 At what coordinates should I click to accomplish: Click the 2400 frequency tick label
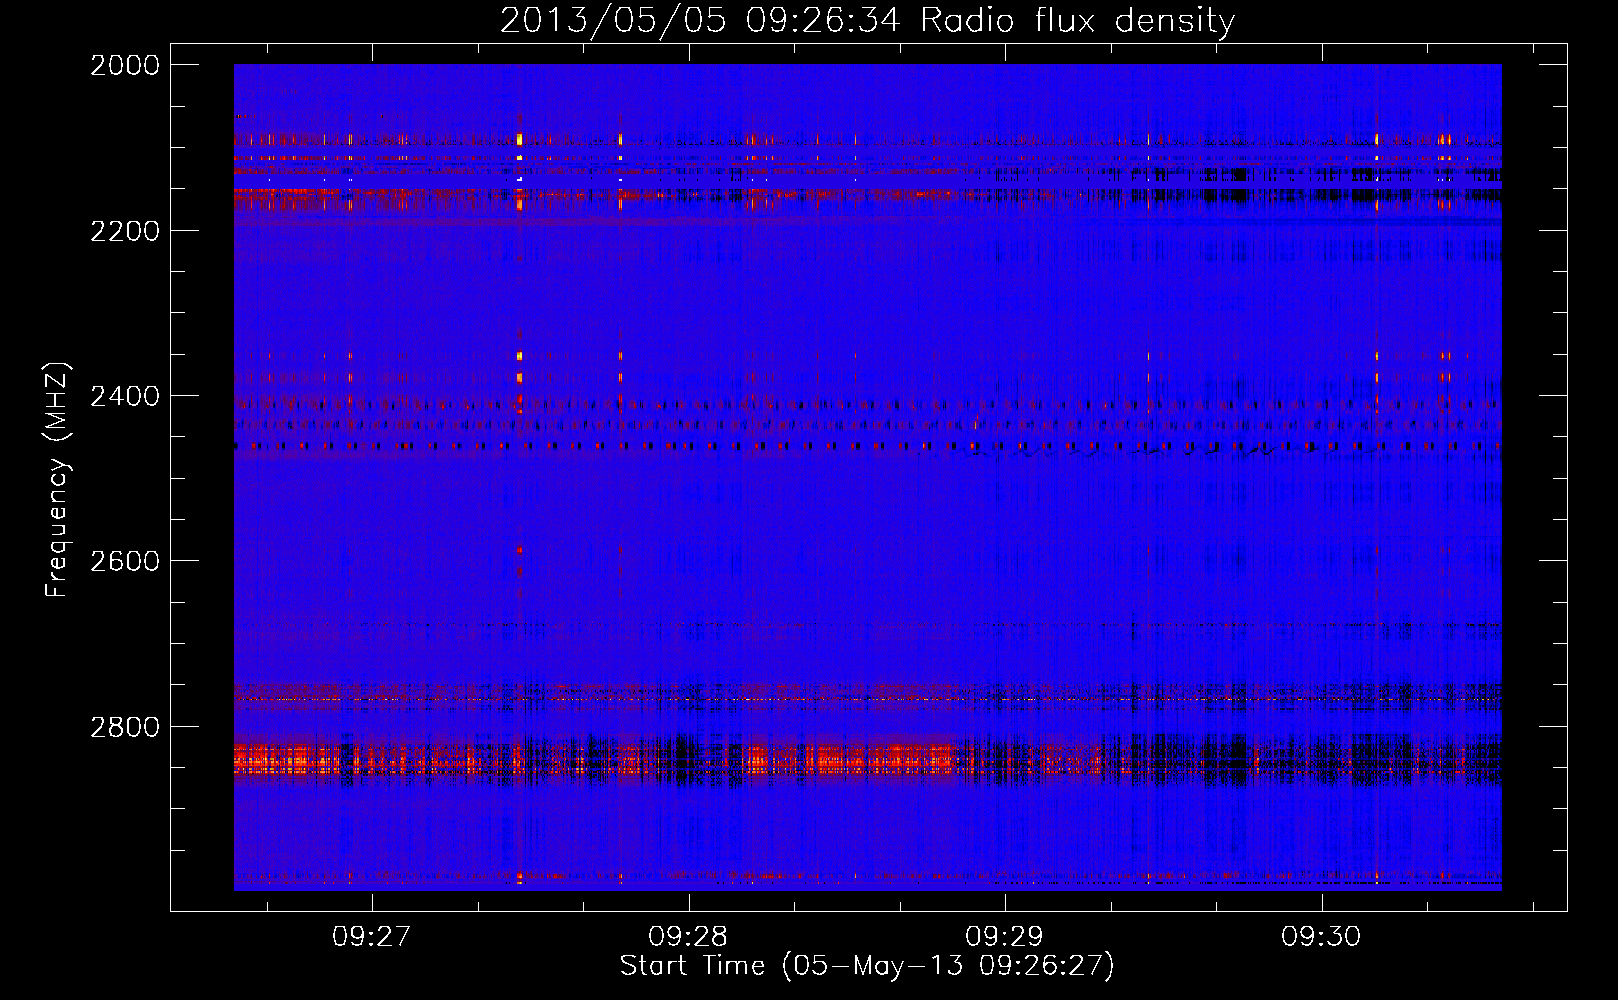125,396
